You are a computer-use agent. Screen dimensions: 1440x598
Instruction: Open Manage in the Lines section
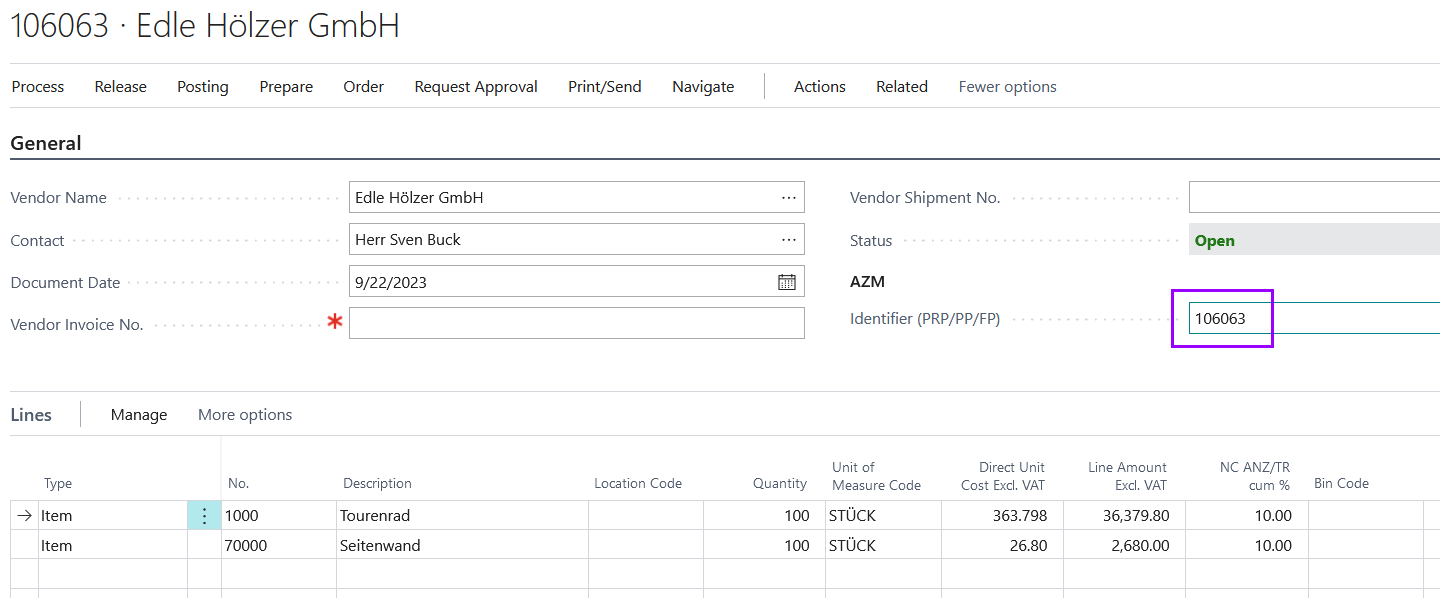(x=139, y=415)
